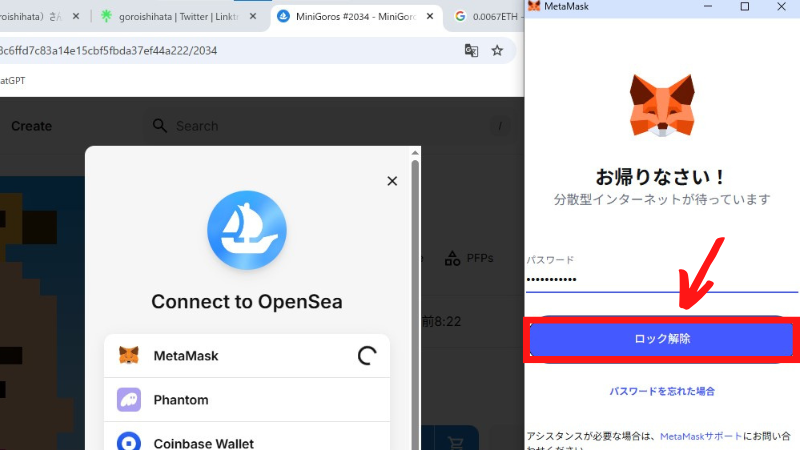
Task: Close the MetaMask window
Action: (x=781, y=6)
